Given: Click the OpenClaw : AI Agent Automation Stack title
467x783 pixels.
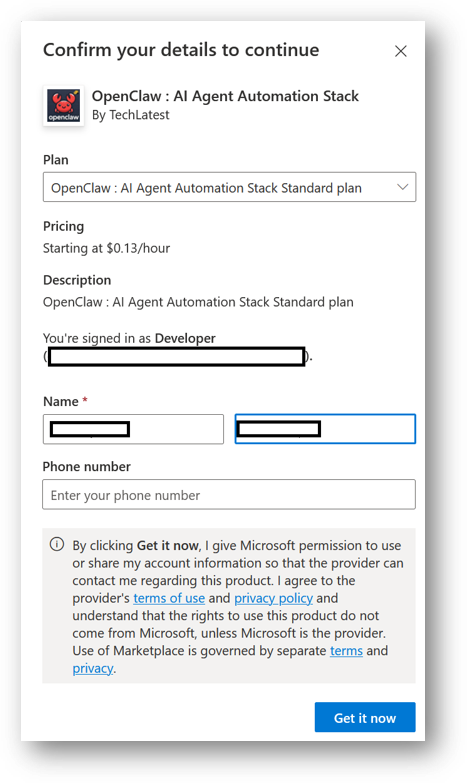Looking at the screenshot, I should 225,96.
